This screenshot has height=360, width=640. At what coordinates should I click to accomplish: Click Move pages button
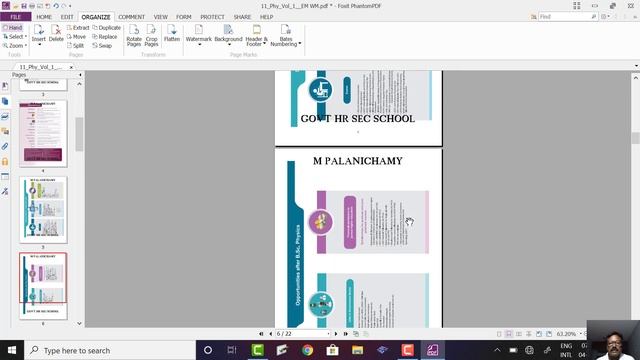pos(76,37)
